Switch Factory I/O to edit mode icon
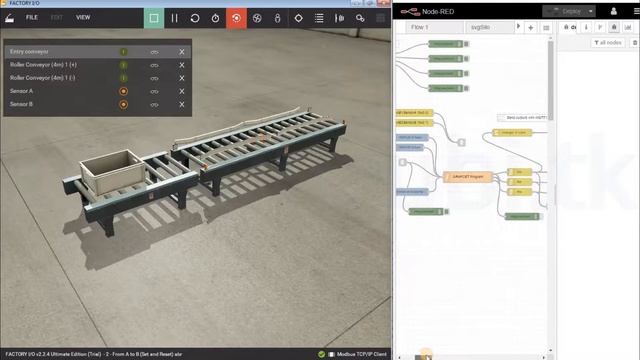The height and width of the screenshot is (360, 640). (9, 18)
